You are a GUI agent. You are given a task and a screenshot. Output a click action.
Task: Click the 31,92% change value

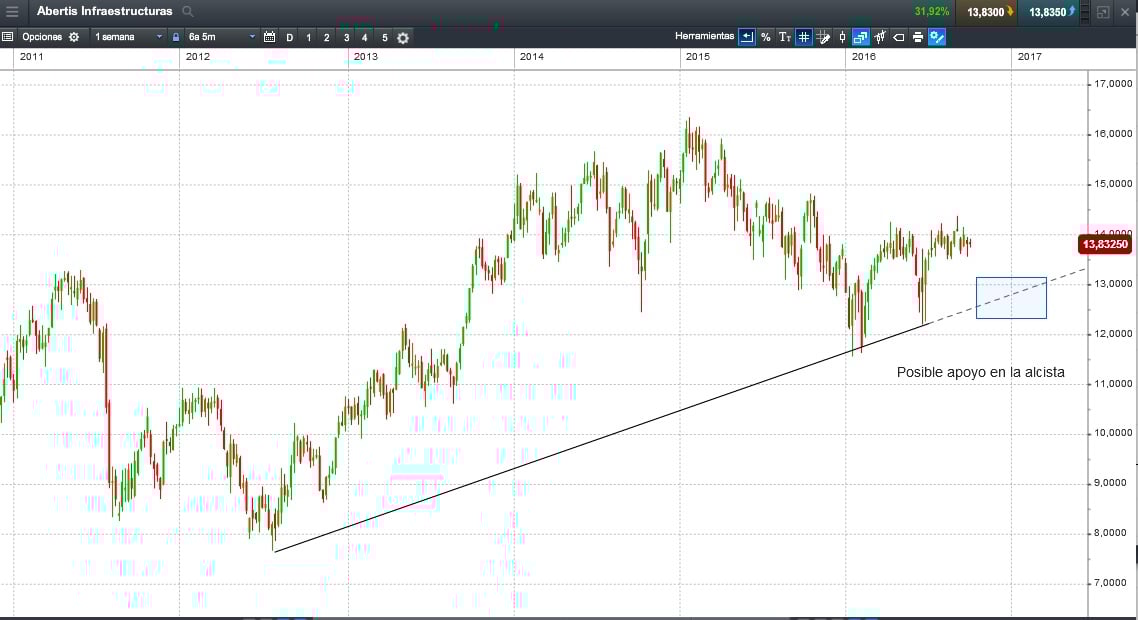click(x=932, y=12)
